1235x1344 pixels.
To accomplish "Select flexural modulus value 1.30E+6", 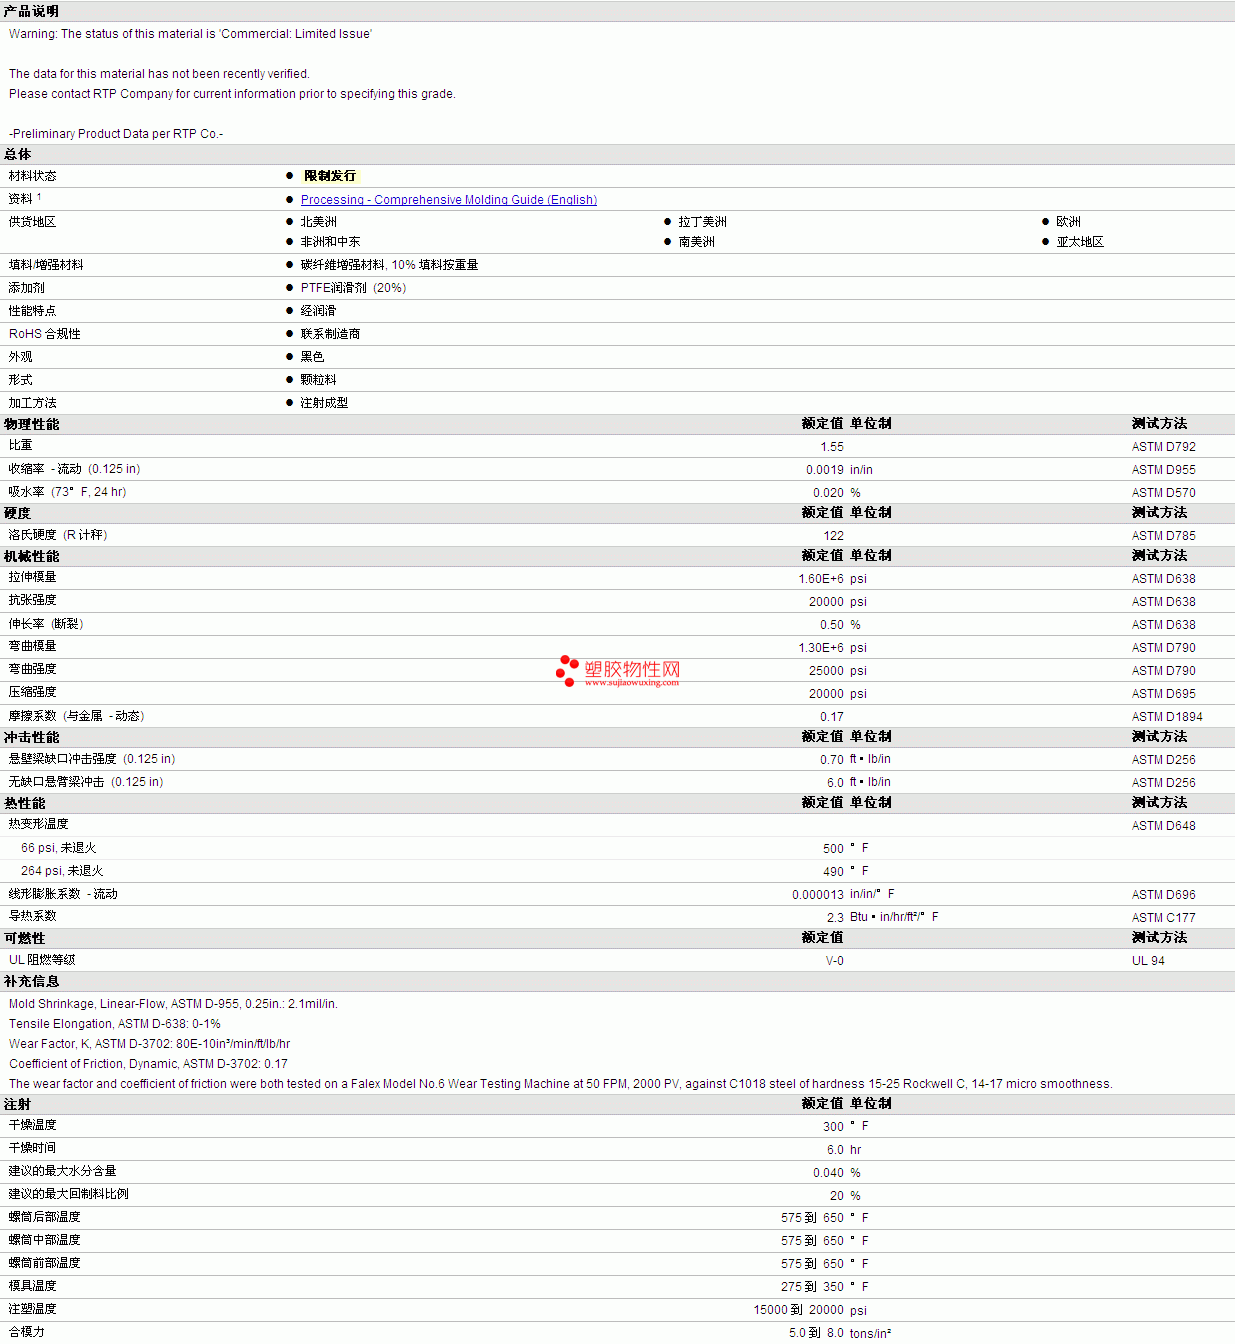I will pyautogui.click(x=821, y=648).
